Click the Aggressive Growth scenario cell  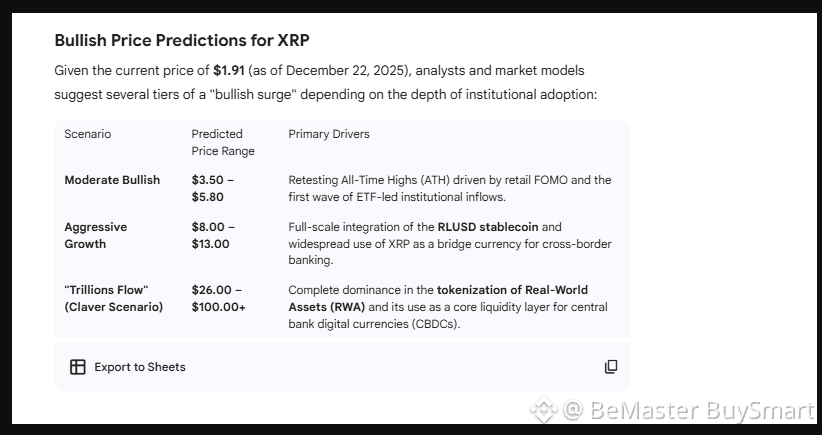96,235
